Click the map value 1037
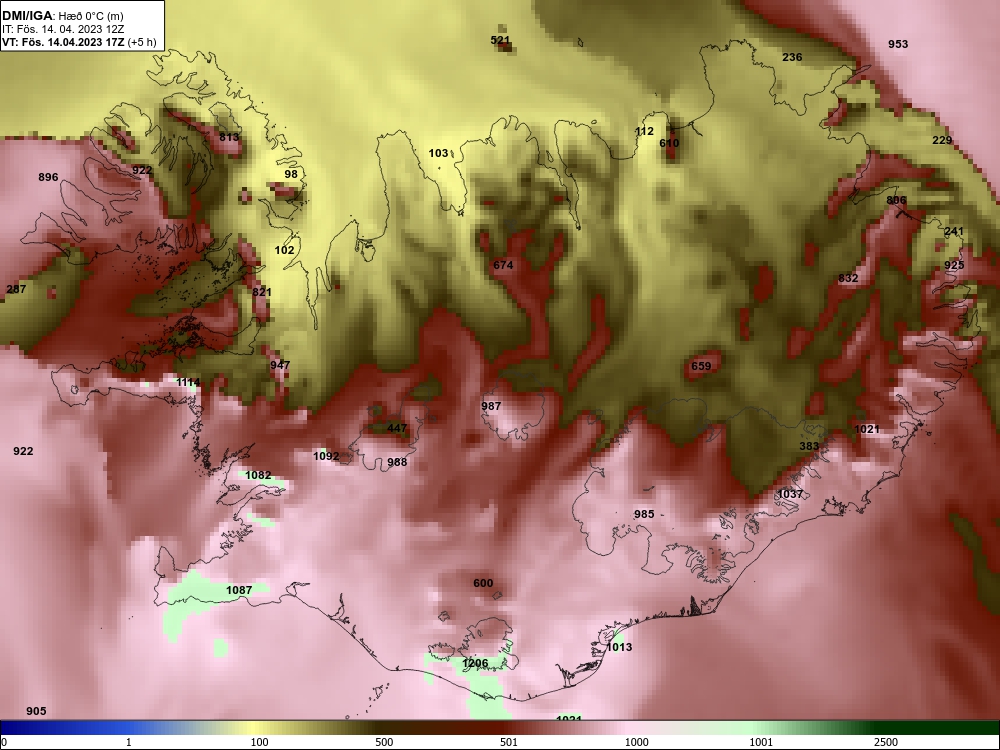Image resolution: width=1000 pixels, height=750 pixels. click(790, 494)
